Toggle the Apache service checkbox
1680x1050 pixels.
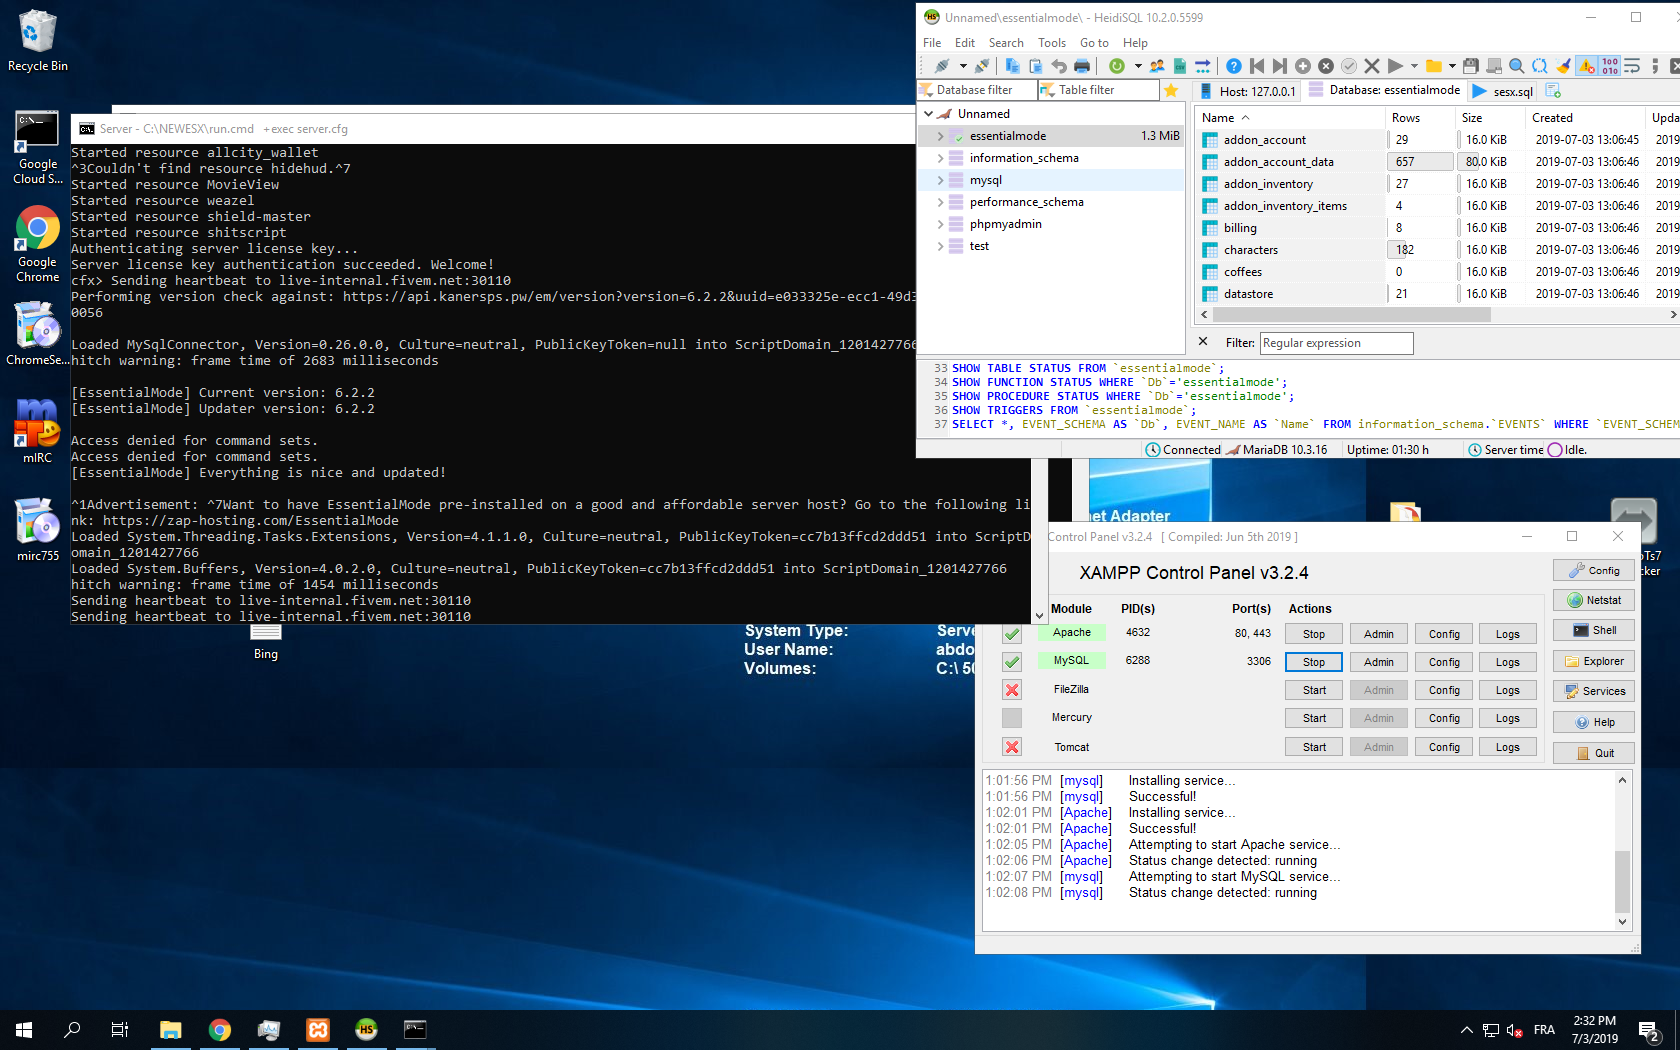tap(1012, 633)
